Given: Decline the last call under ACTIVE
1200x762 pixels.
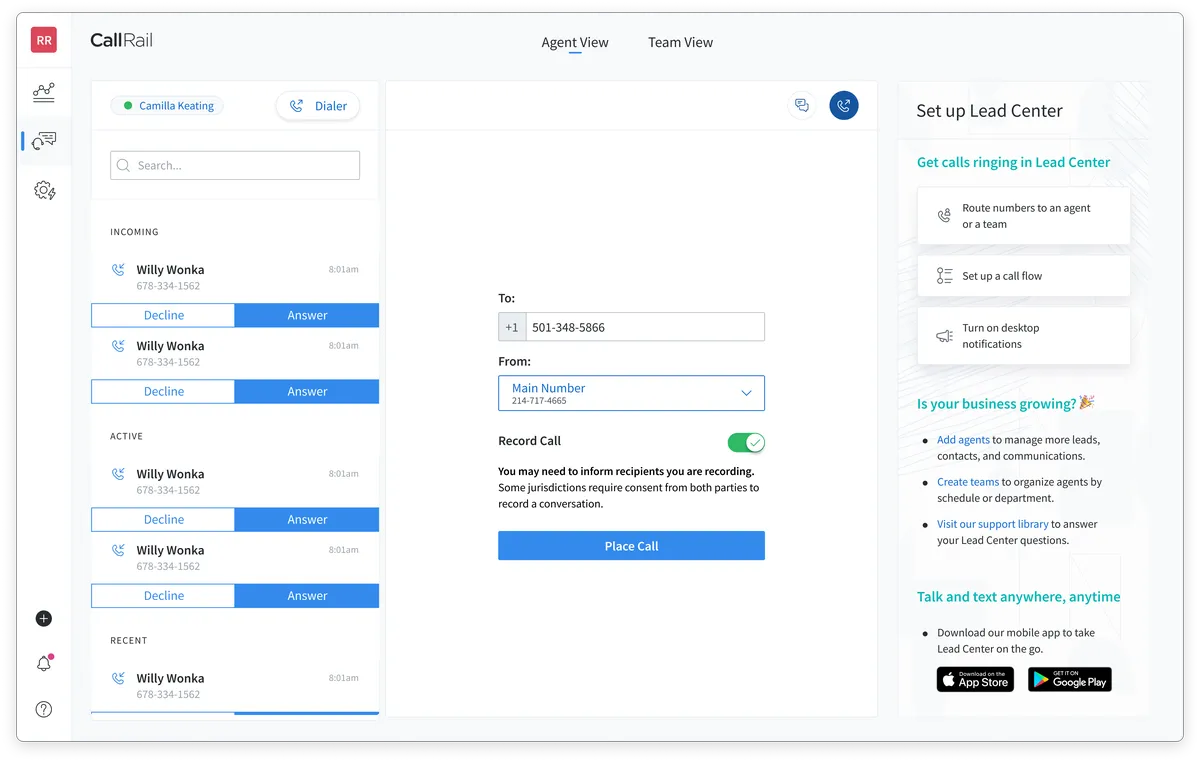Looking at the screenshot, I should [163, 595].
